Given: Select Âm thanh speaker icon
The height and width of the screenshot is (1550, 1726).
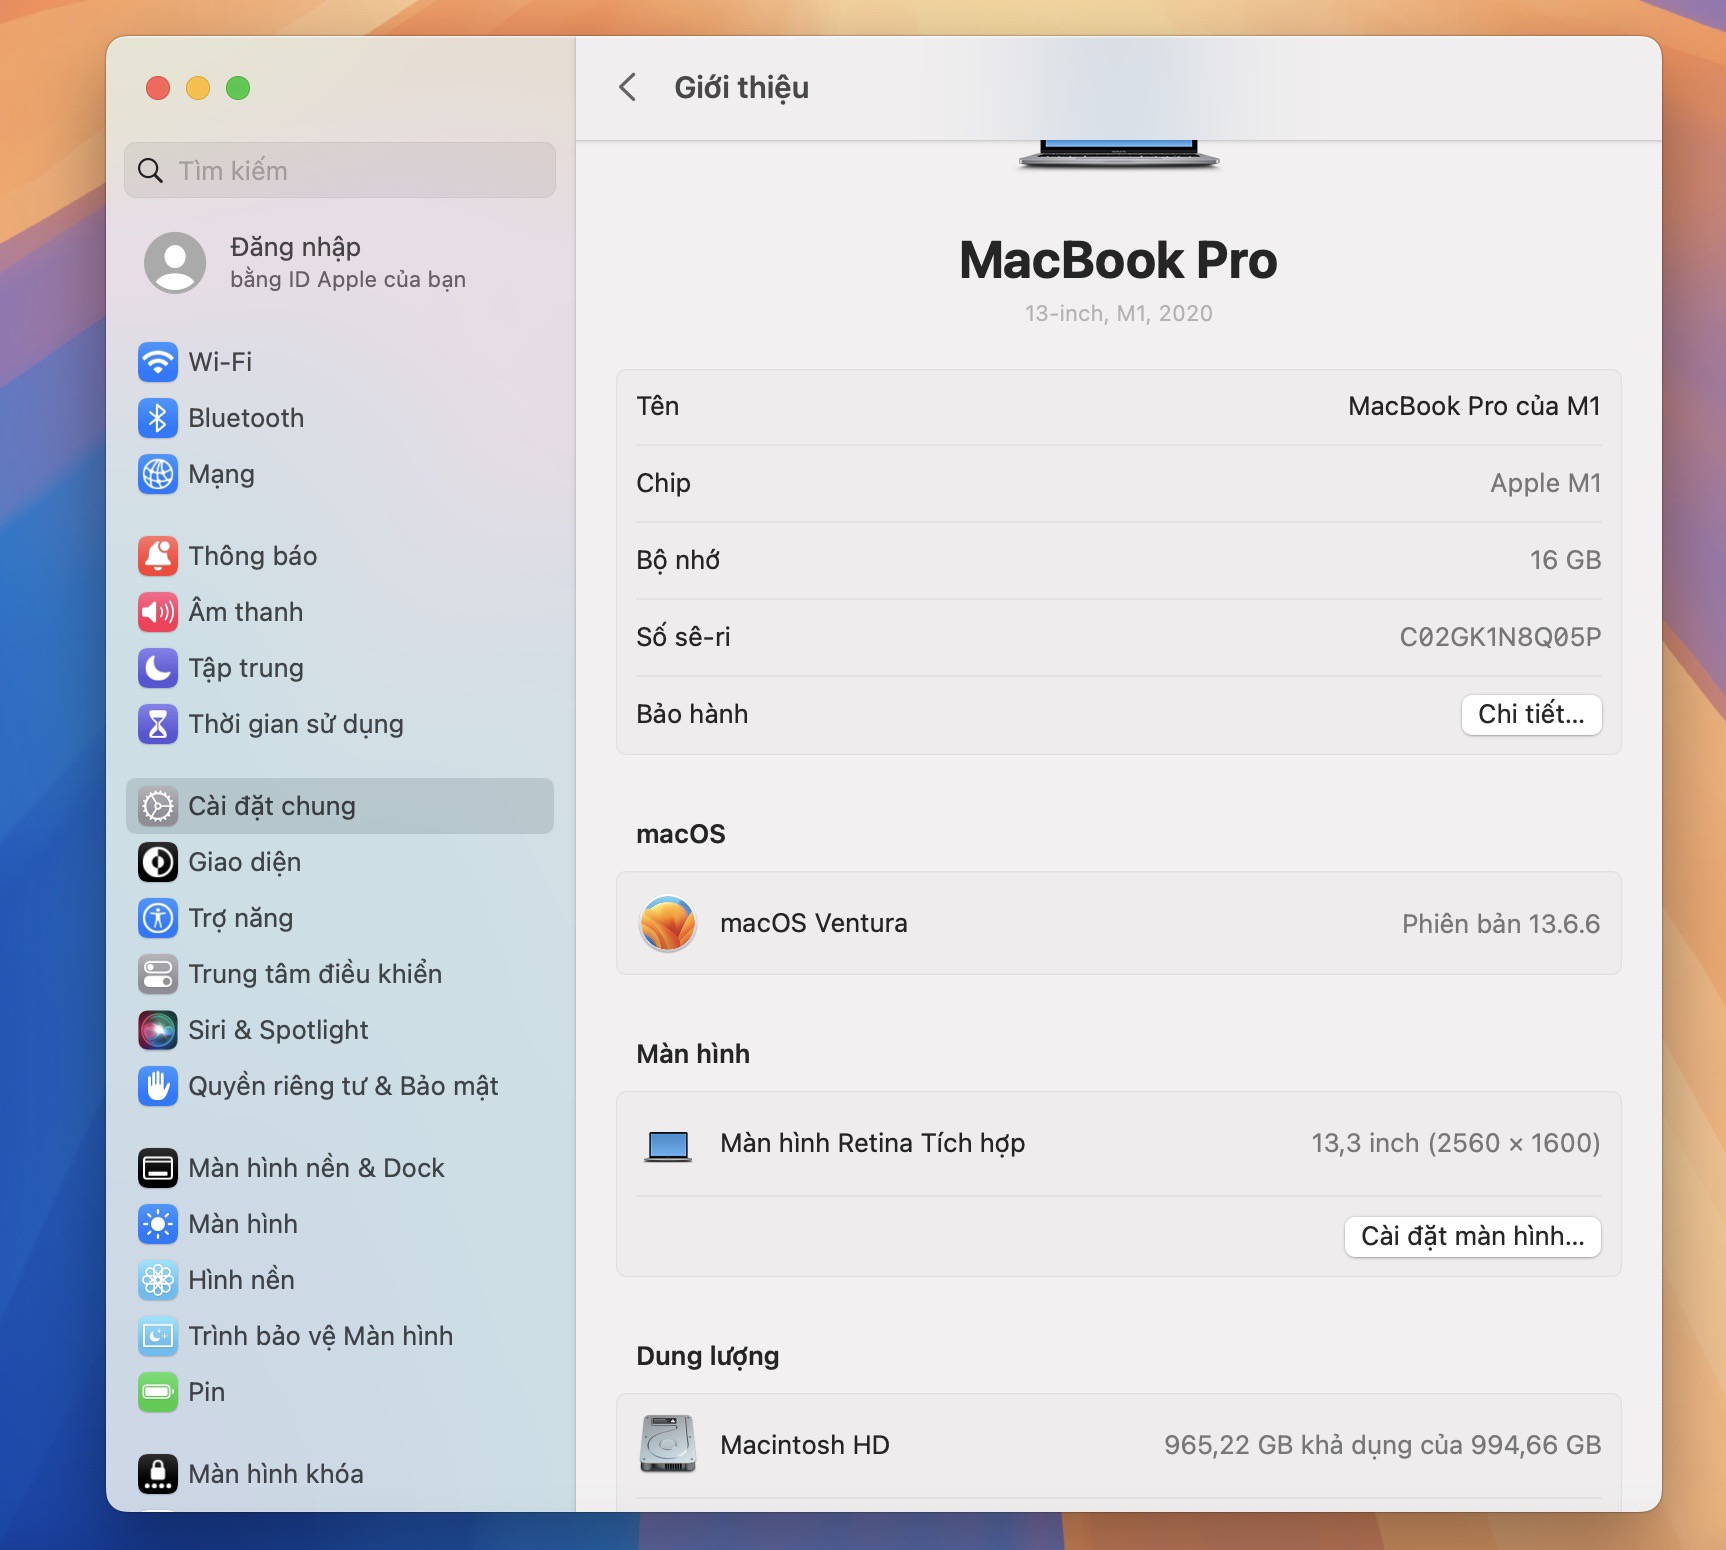Looking at the screenshot, I should coord(158,612).
